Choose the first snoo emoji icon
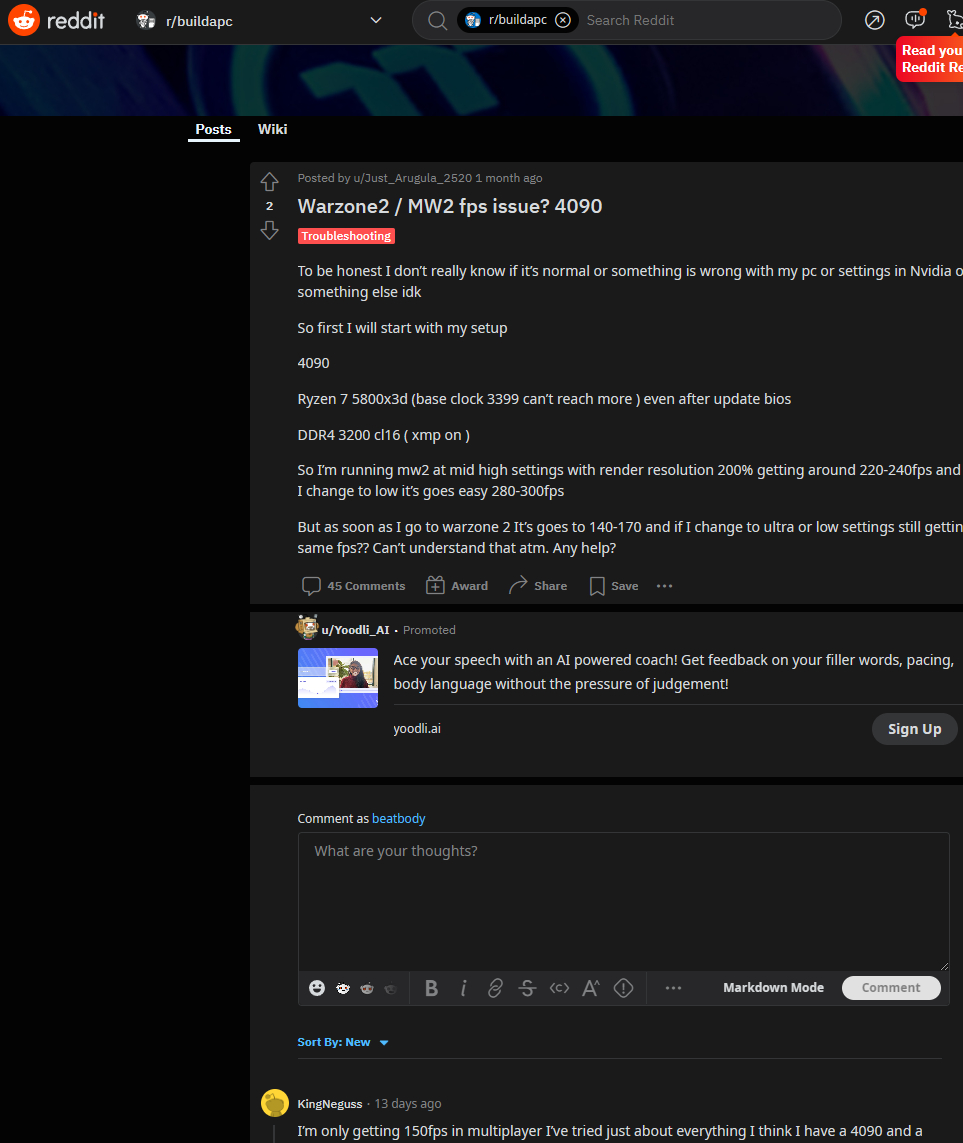 [x=343, y=988]
